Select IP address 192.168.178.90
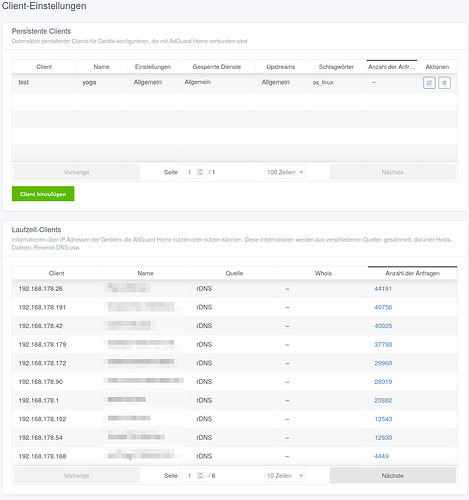The height and width of the screenshot is (500, 469). pos(41,382)
